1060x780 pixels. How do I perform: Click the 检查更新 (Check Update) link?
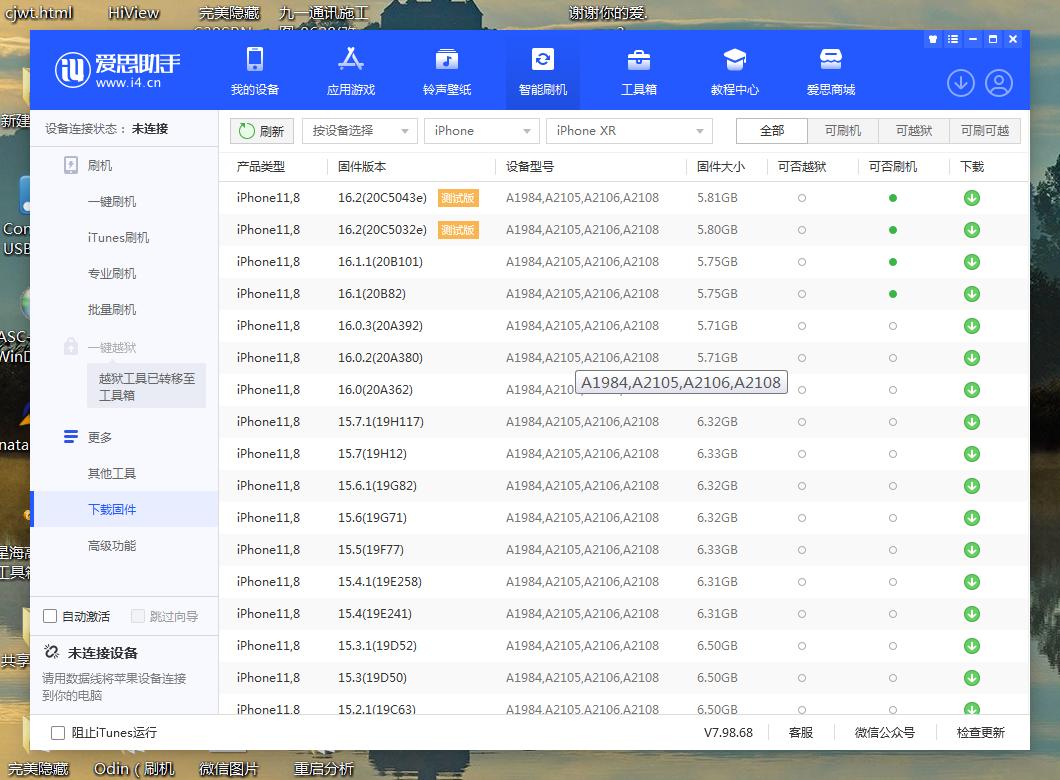(x=979, y=732)
